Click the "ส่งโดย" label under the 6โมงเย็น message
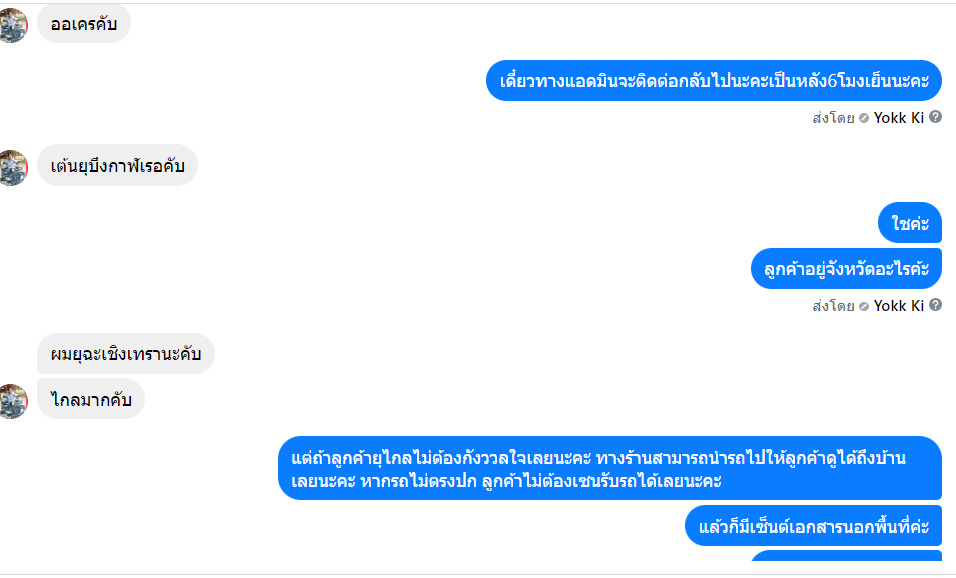 coord(833,117)
